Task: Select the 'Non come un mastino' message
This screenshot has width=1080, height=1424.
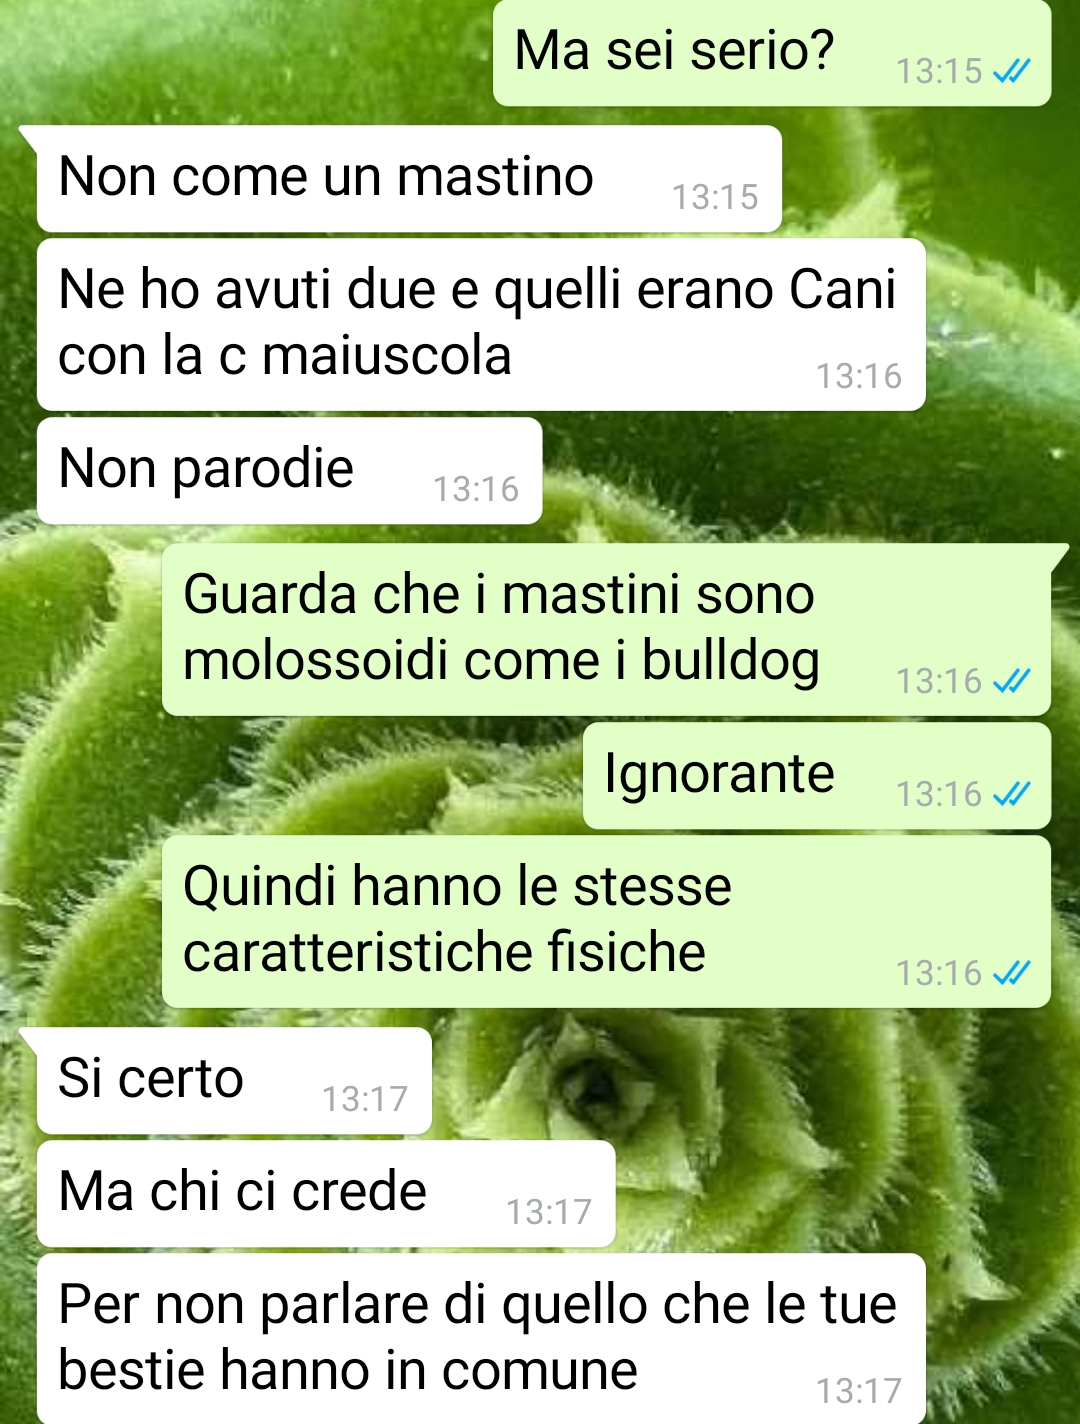Action: (x=409, y=179)
